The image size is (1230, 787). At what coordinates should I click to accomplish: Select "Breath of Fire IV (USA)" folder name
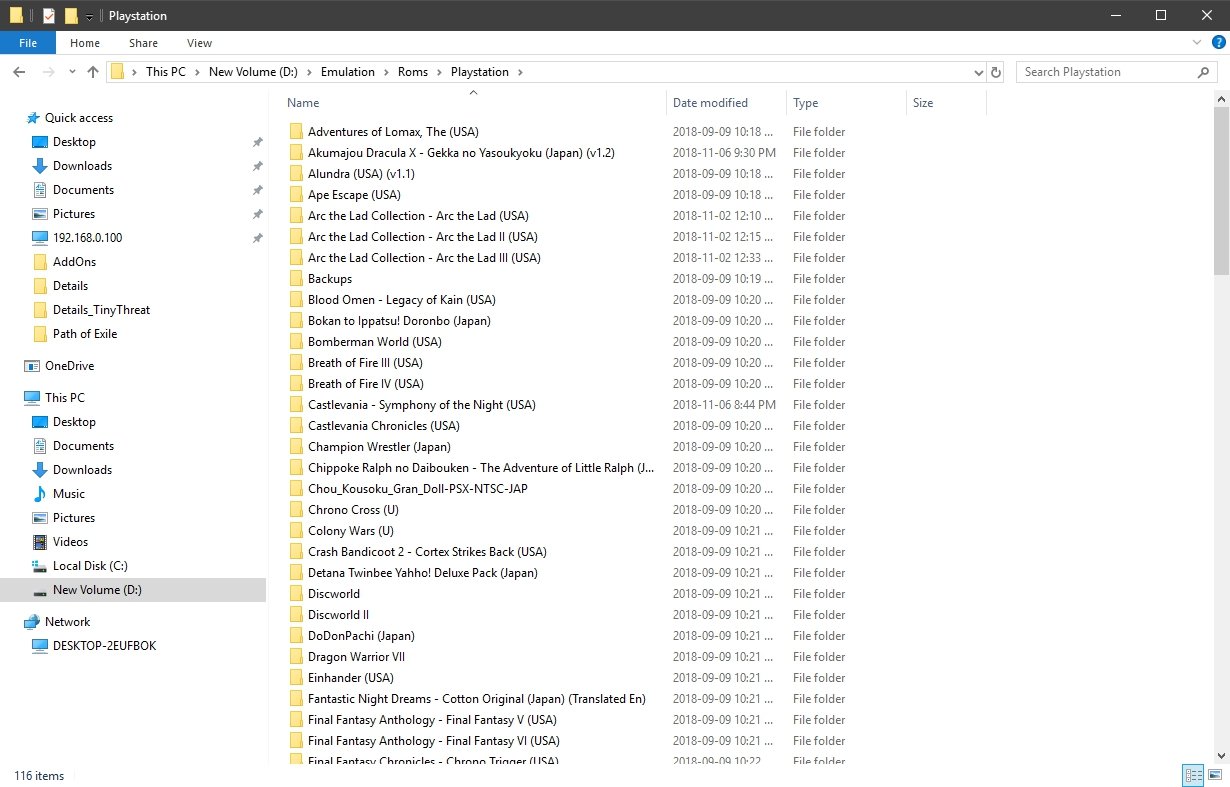point(366,384)
